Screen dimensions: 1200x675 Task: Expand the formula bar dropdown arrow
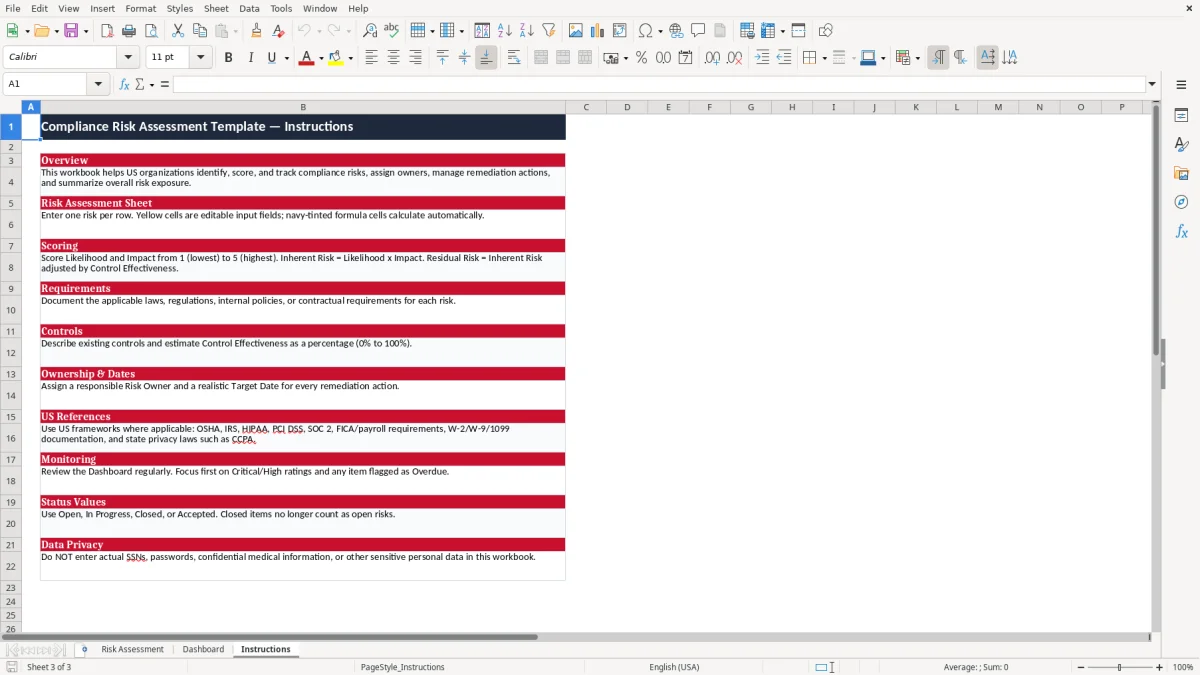1152,84
